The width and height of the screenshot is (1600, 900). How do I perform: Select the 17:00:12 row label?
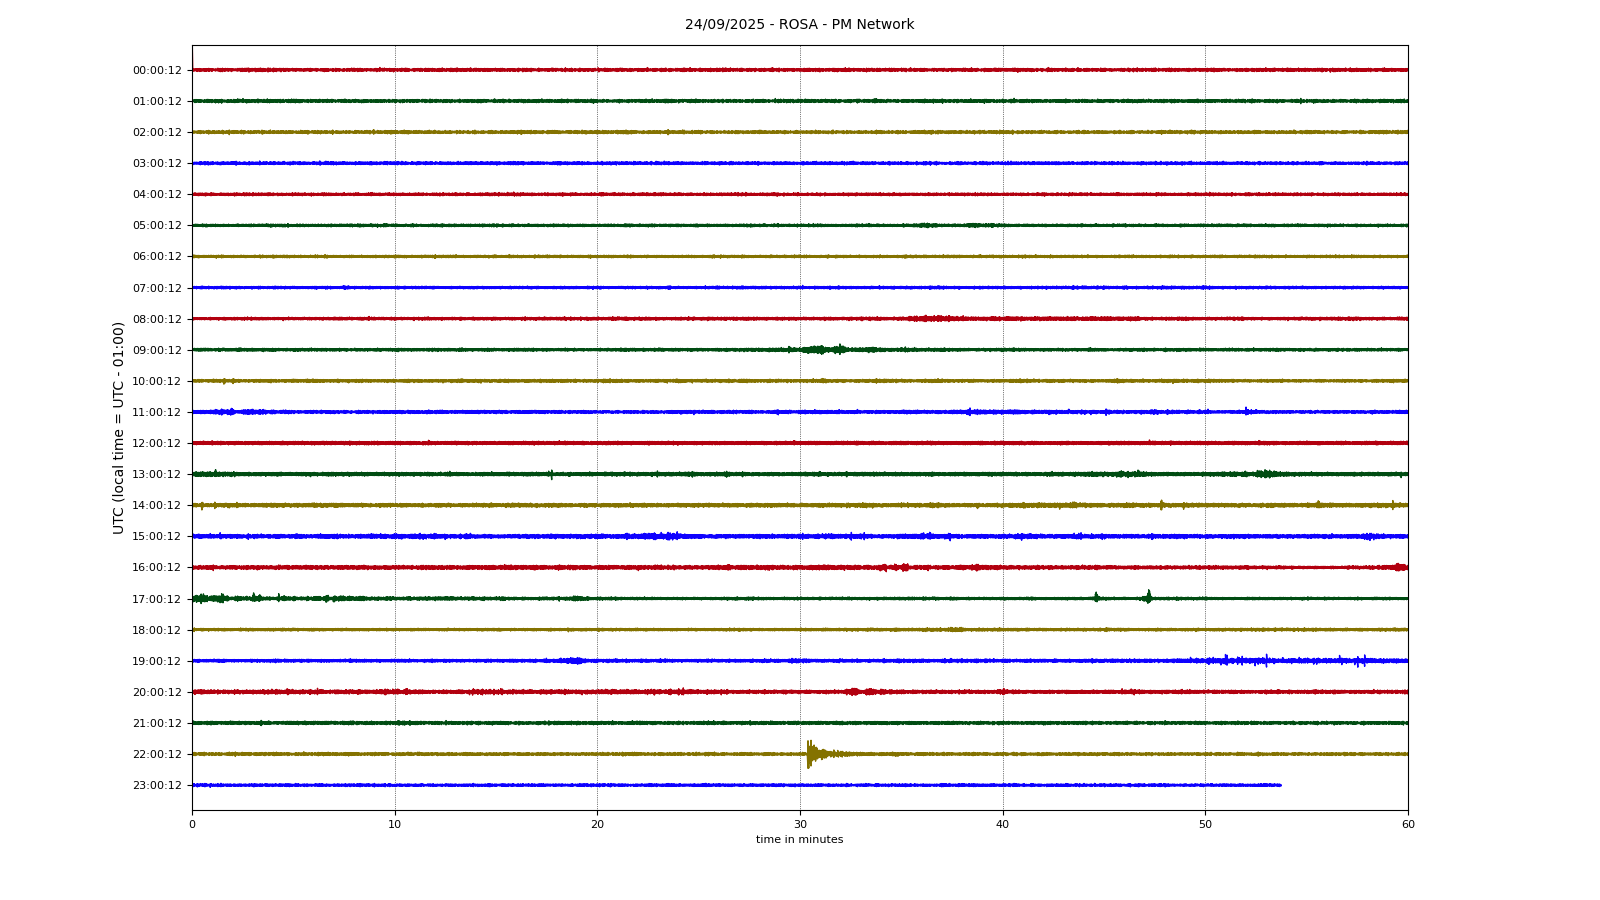coord(157,599)
